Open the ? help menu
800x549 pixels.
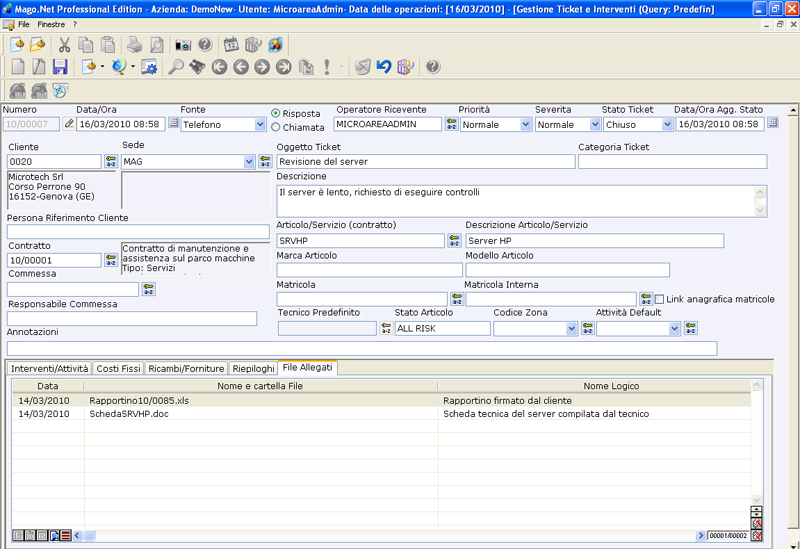coord(74,24)
